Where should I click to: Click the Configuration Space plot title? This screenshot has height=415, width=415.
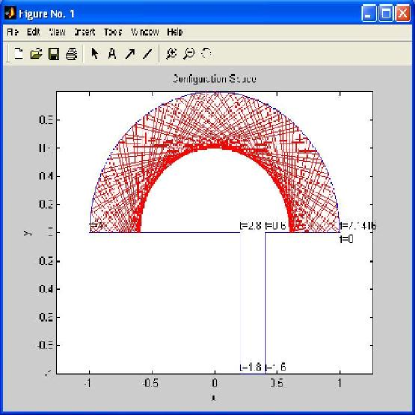pyautogui.click(x=215, y=79)
